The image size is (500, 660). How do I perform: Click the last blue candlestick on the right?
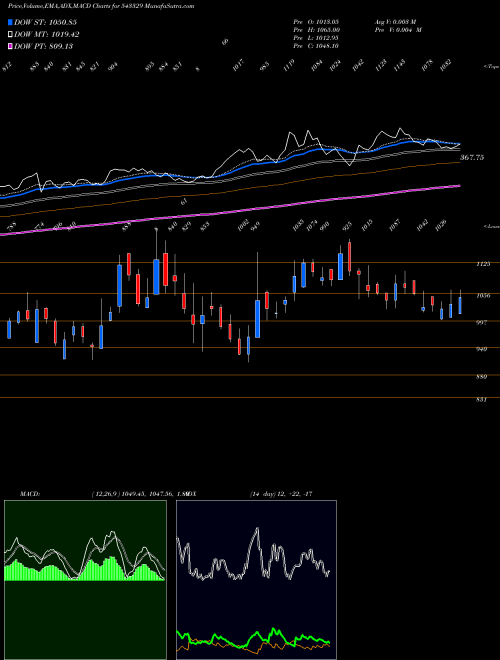[460, 305]
